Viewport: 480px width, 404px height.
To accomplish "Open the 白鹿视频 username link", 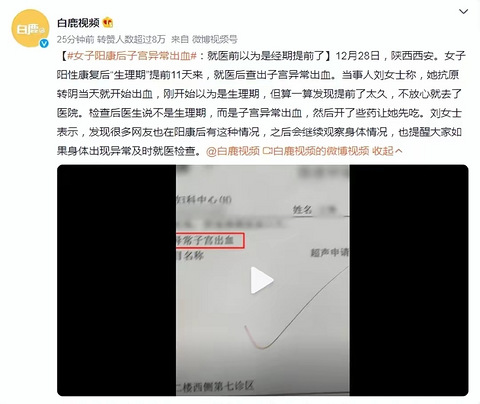I will tap(78, 23).
